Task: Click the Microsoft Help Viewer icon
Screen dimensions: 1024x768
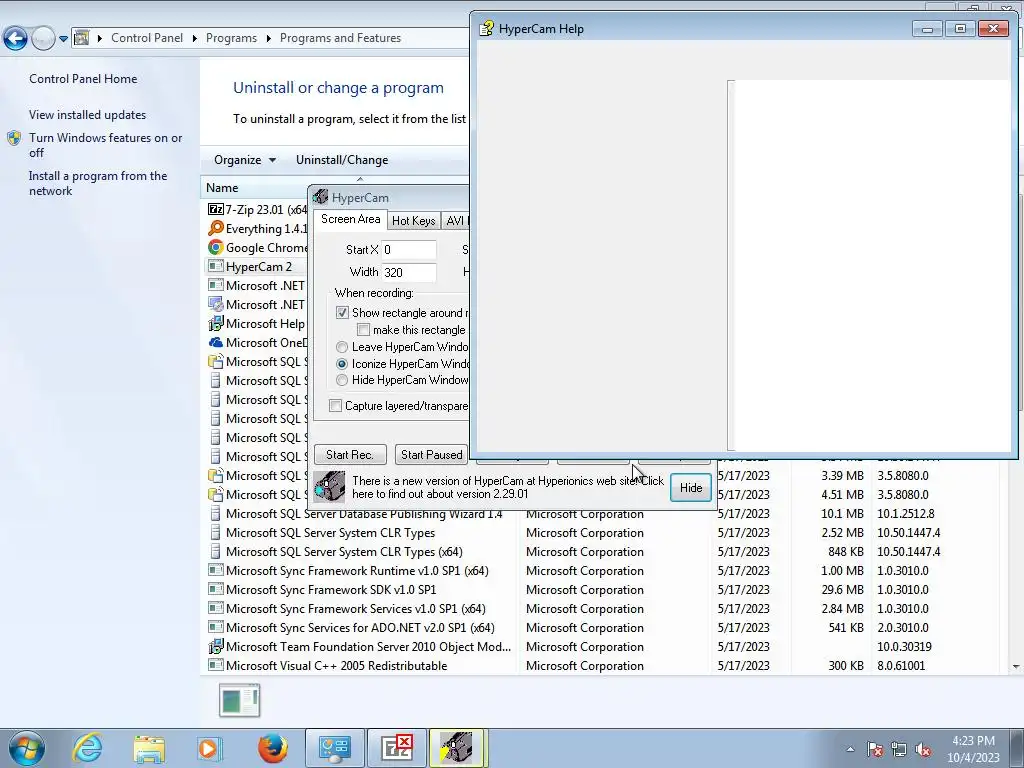Action: (x=216, y=323)
